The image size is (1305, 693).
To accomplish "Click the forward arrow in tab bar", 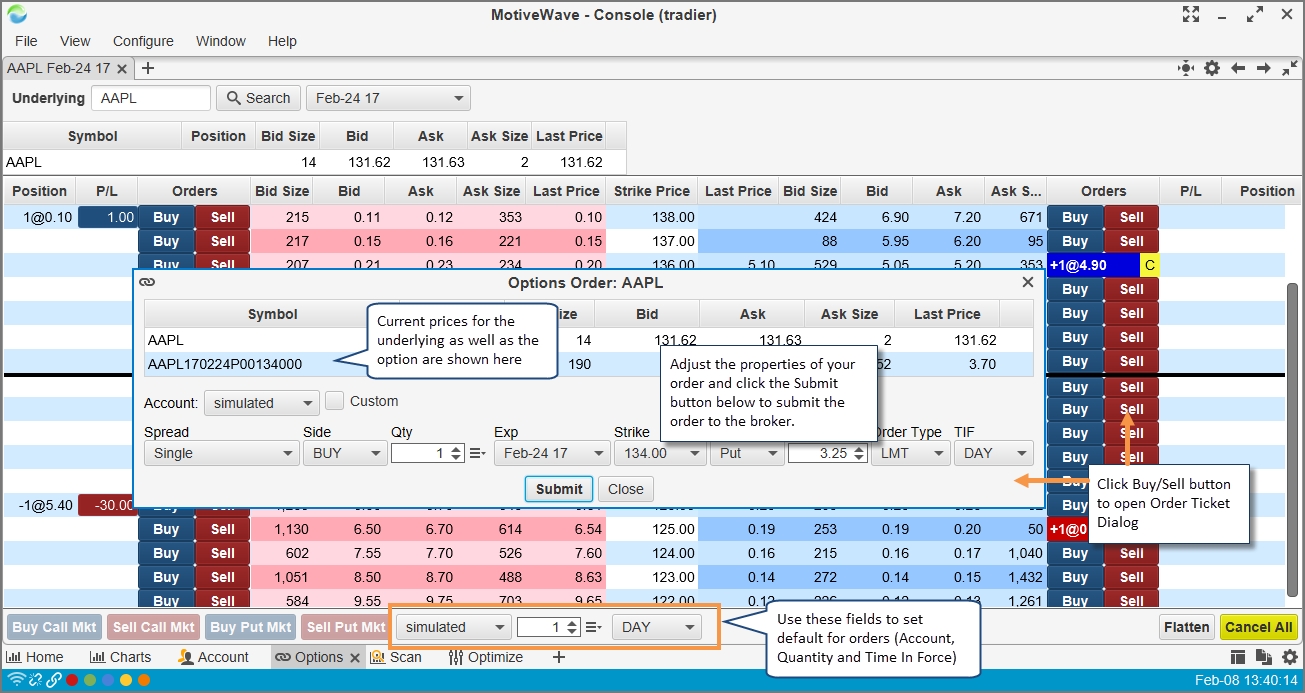I will pos(1264,68).
